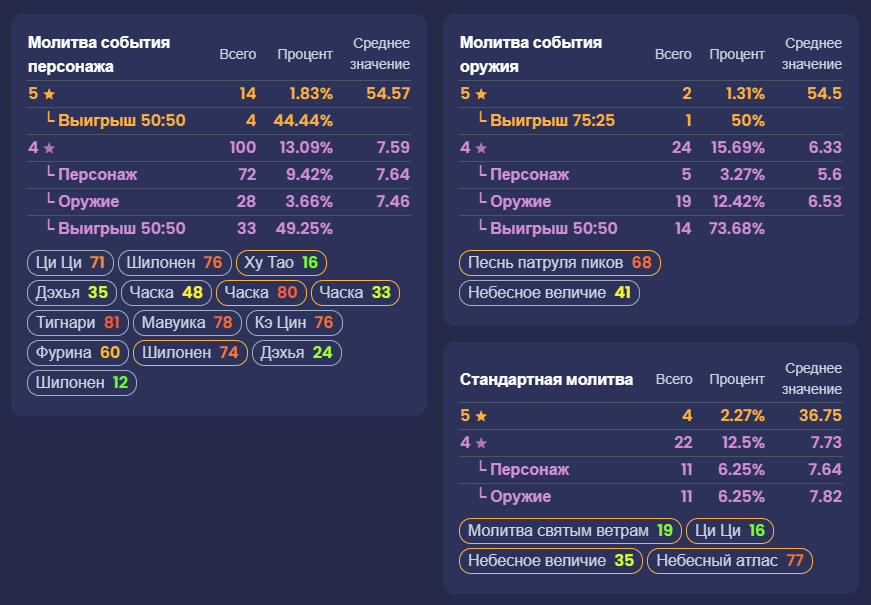The height and width of the screenshot is (605, 871).
Task: Click the 5-star icon in character banner
Action: (49, 94)
